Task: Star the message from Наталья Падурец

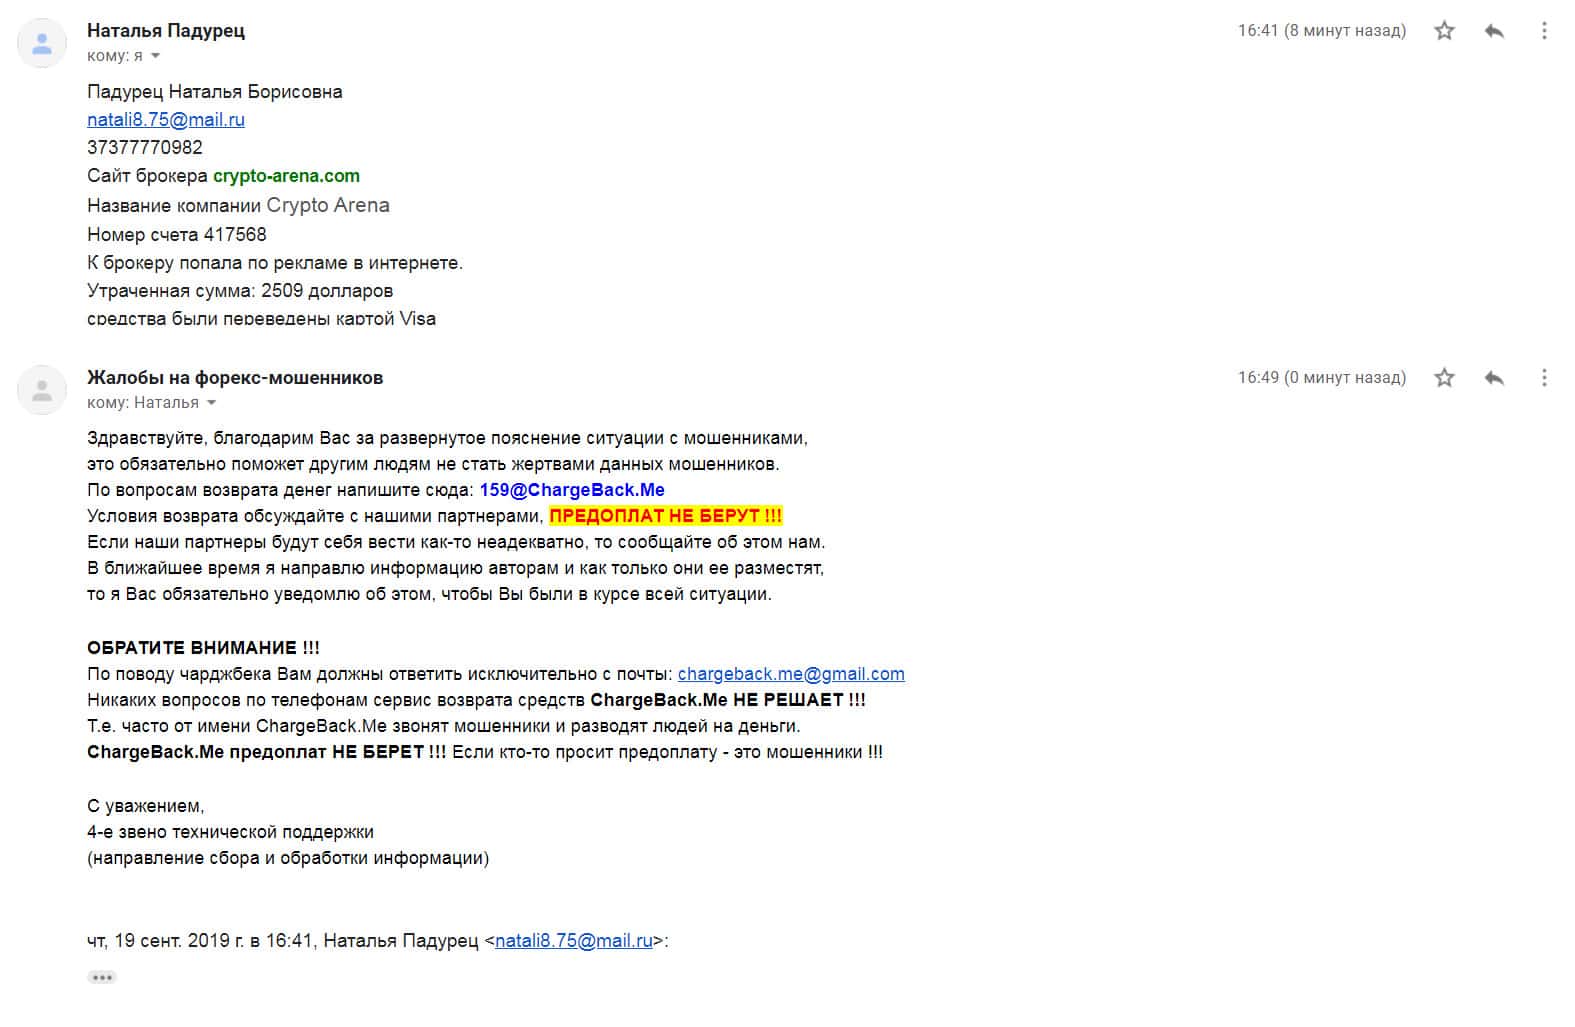Action: pyautogui.click(x=1444, y=31)
